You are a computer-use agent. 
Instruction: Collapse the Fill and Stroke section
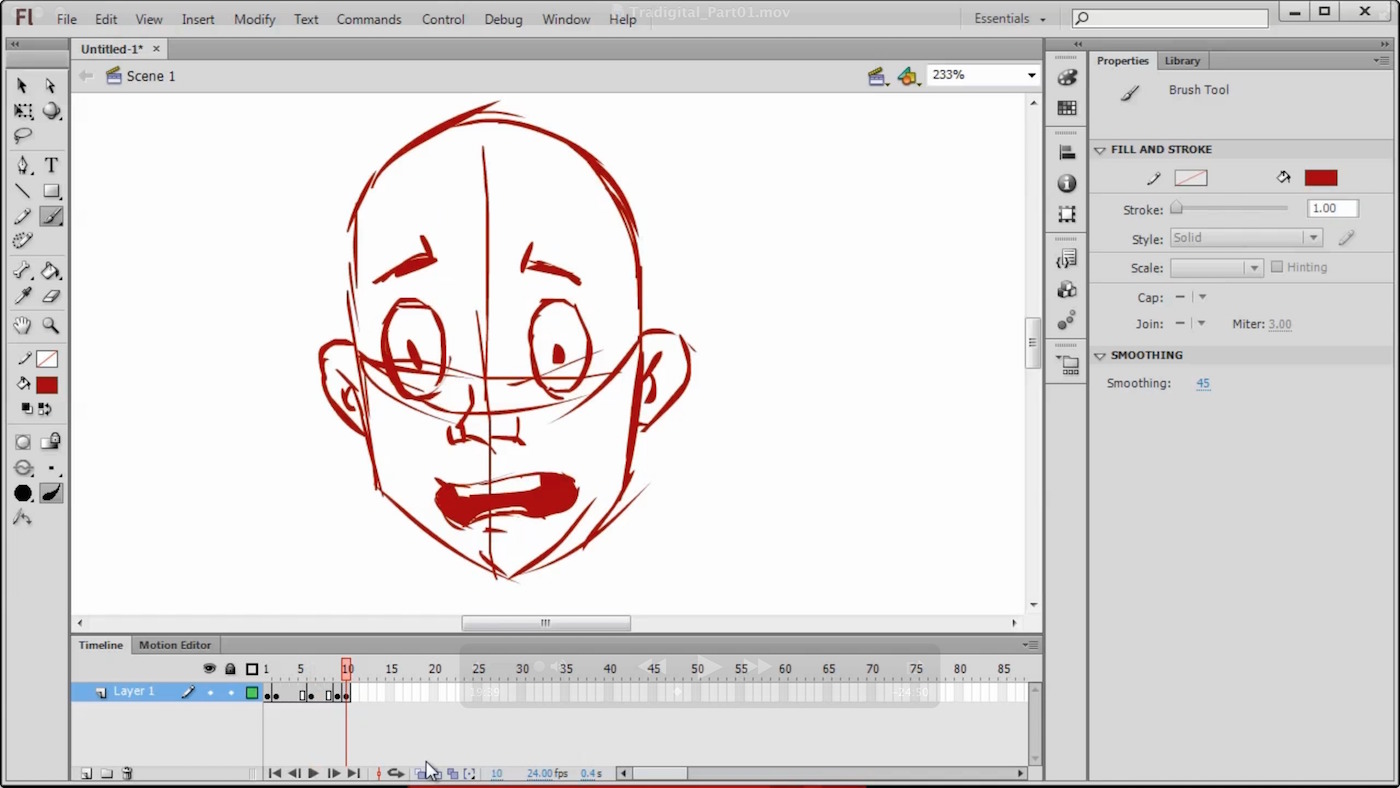(1100, 150)
